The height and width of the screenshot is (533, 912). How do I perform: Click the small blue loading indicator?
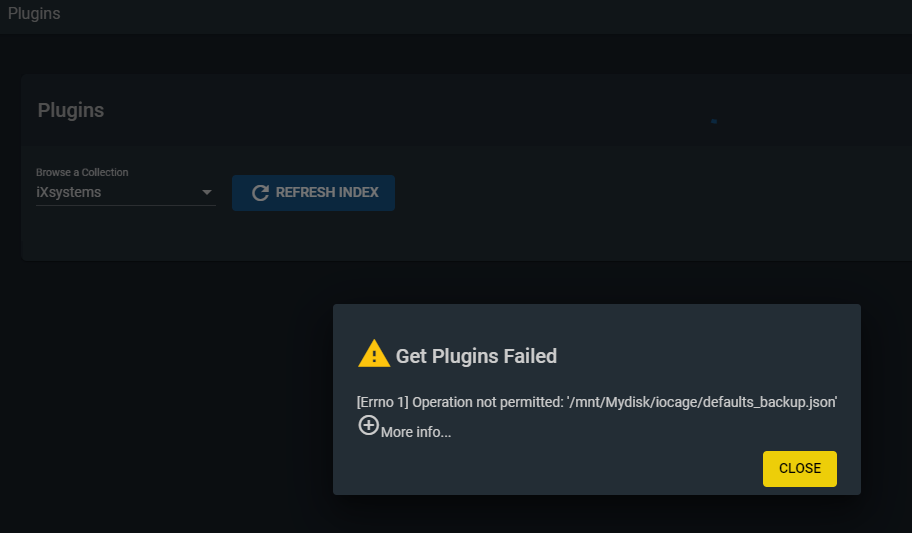(x=714, y=121)
